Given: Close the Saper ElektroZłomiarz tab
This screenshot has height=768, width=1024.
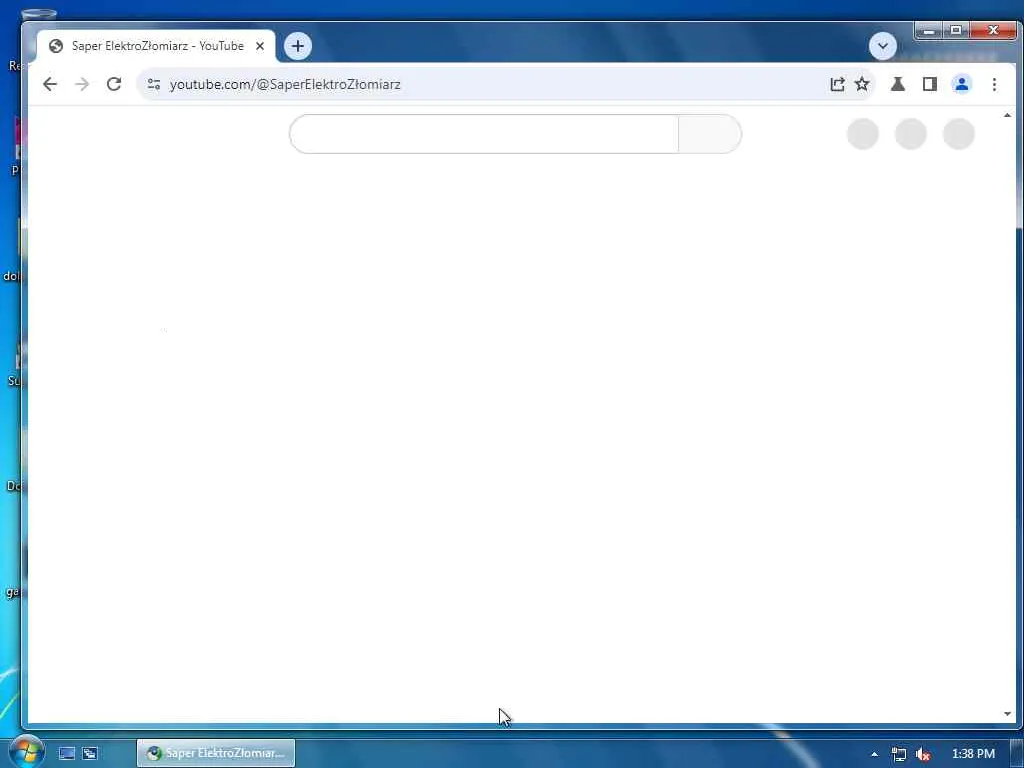Looking at the screenshot, I should pyautogui.click(x=260, y=46).
